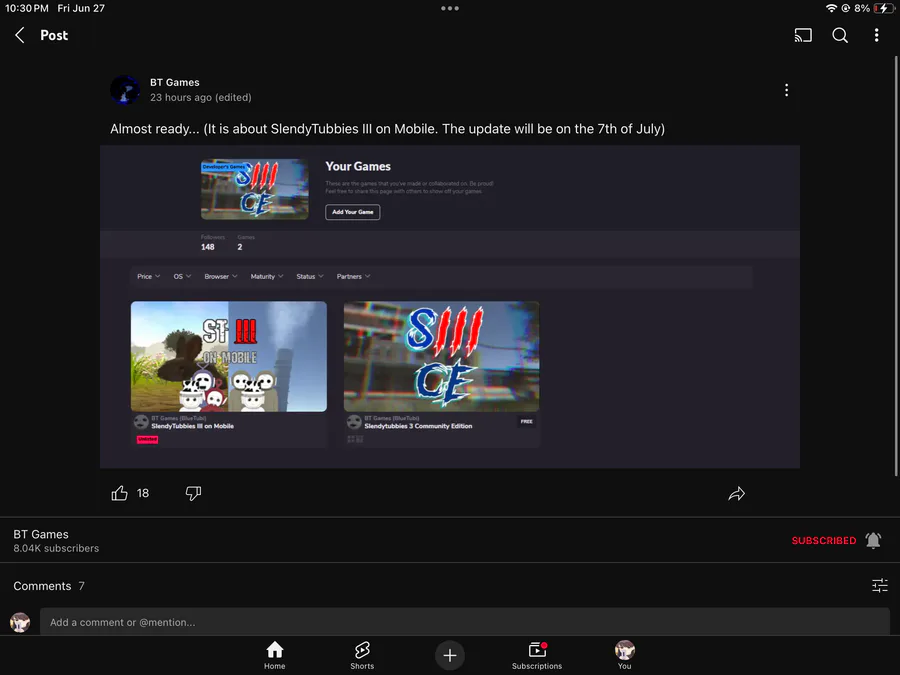The height and width of the screenshot is (675, 900).
Task: Like the post with thumbs up
Action: (x=119, y=494)
